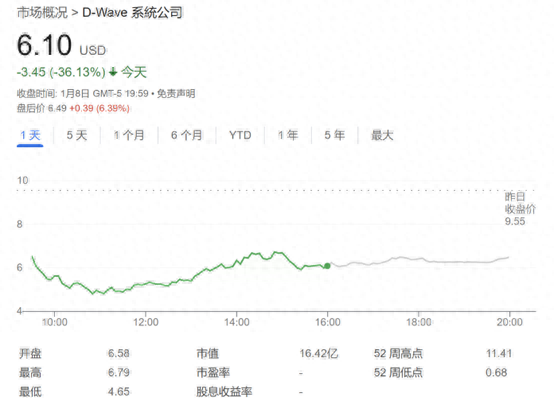Click the -3.45 (-36.13%) change text
554x405 pixels.
click(x=61, y=72)
